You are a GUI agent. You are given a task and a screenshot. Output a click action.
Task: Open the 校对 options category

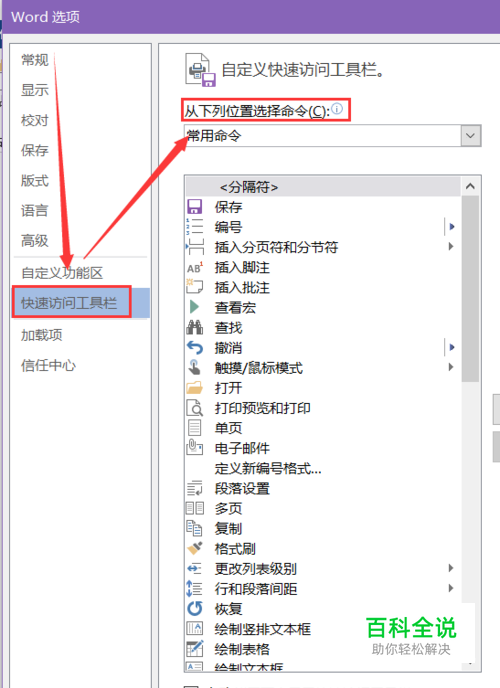35,120
